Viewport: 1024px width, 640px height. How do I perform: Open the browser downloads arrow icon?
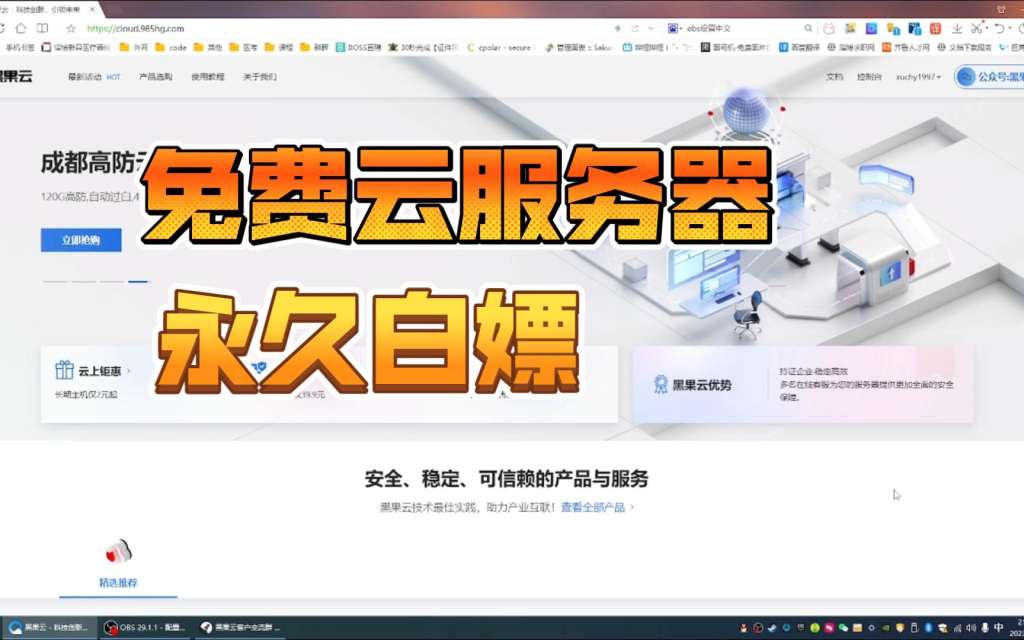pos(956,28)
